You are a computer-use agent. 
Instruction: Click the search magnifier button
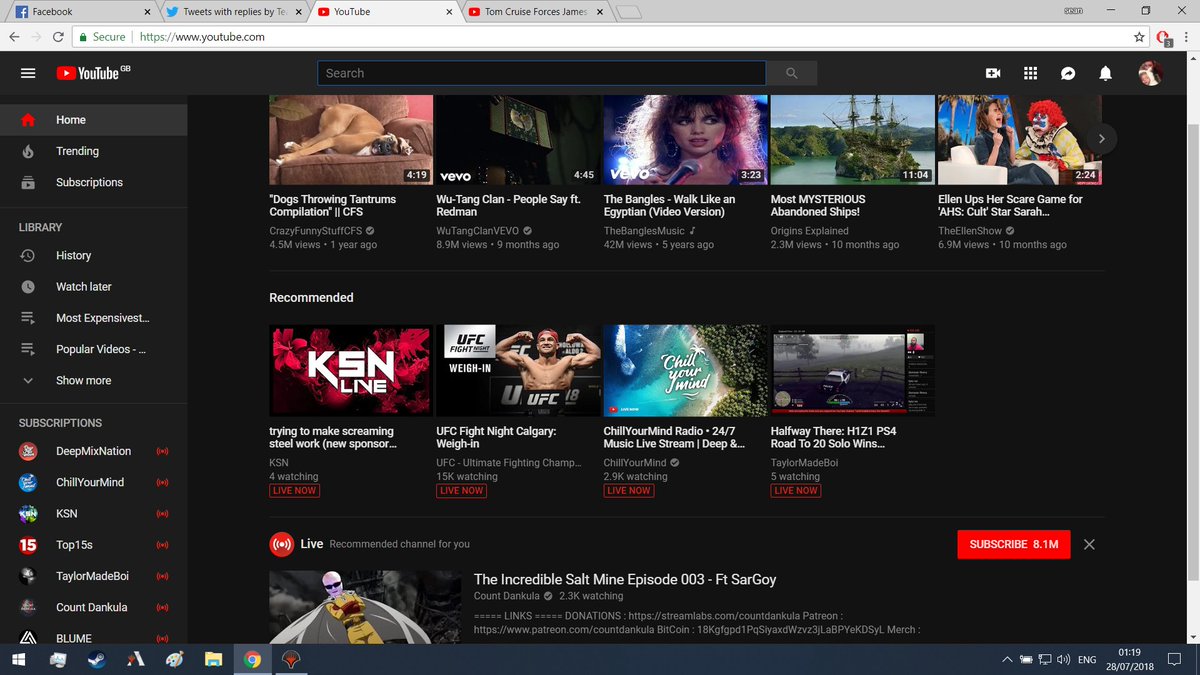pyautogui.click(x=792, y=73)
